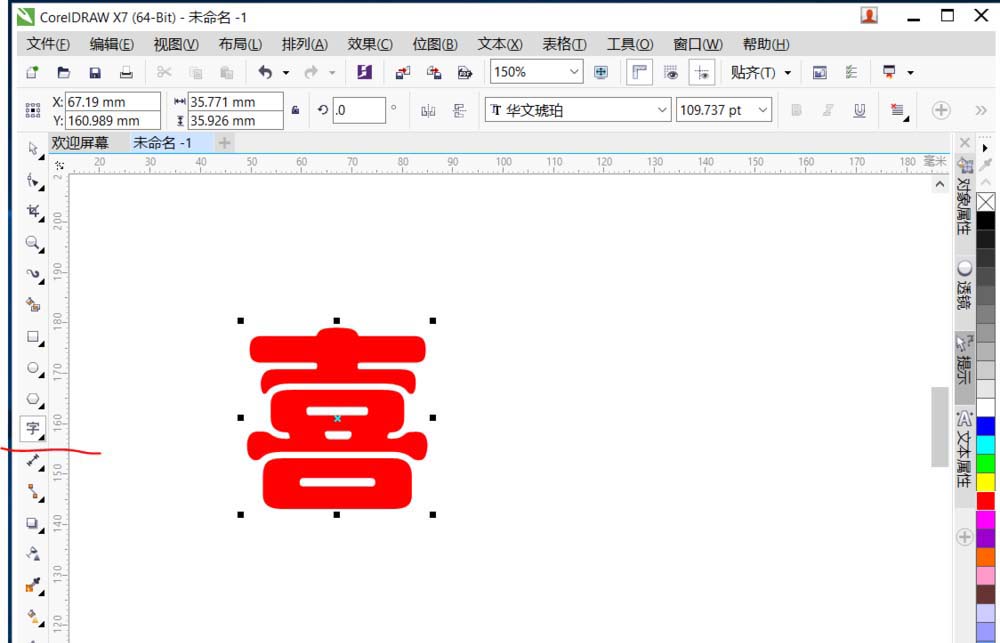1000x643 pixels.
Task: Switch to the 欢迎屏幕 tab
Action: click(80, 143)
